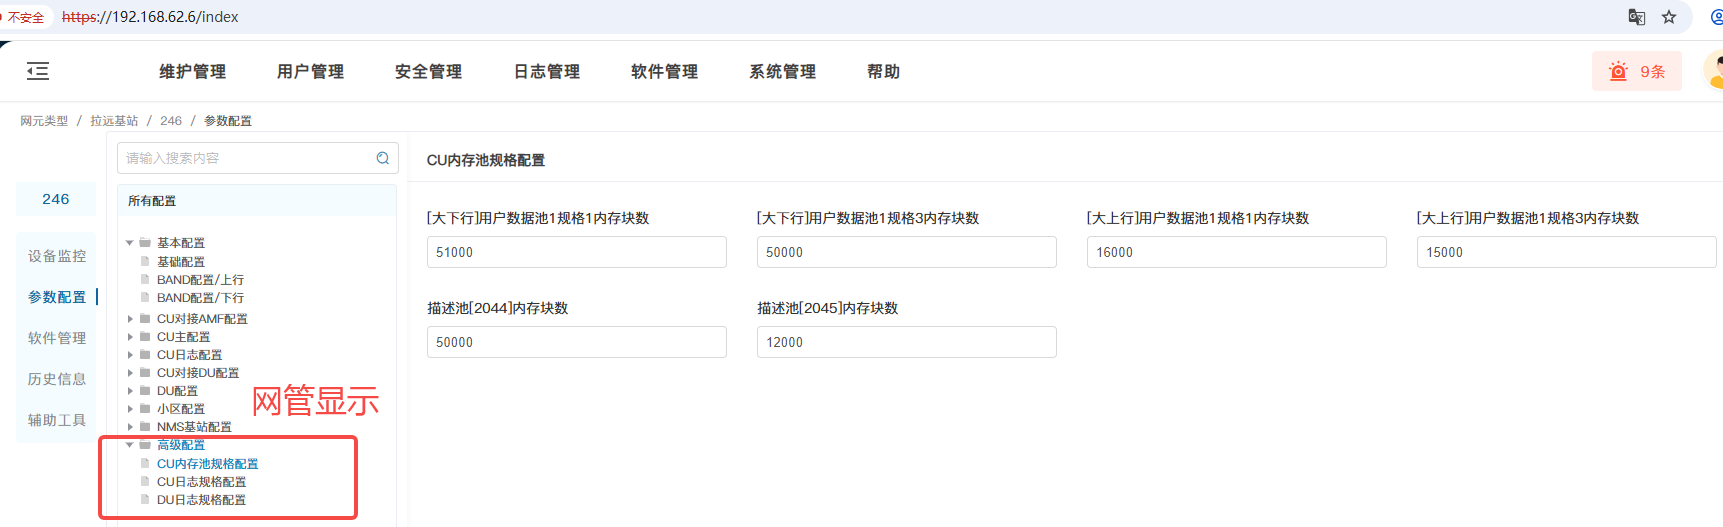1723x527 pixels.
Task: Go to 拉远基站 breadcrumb
Action: (x=114, y=121)
